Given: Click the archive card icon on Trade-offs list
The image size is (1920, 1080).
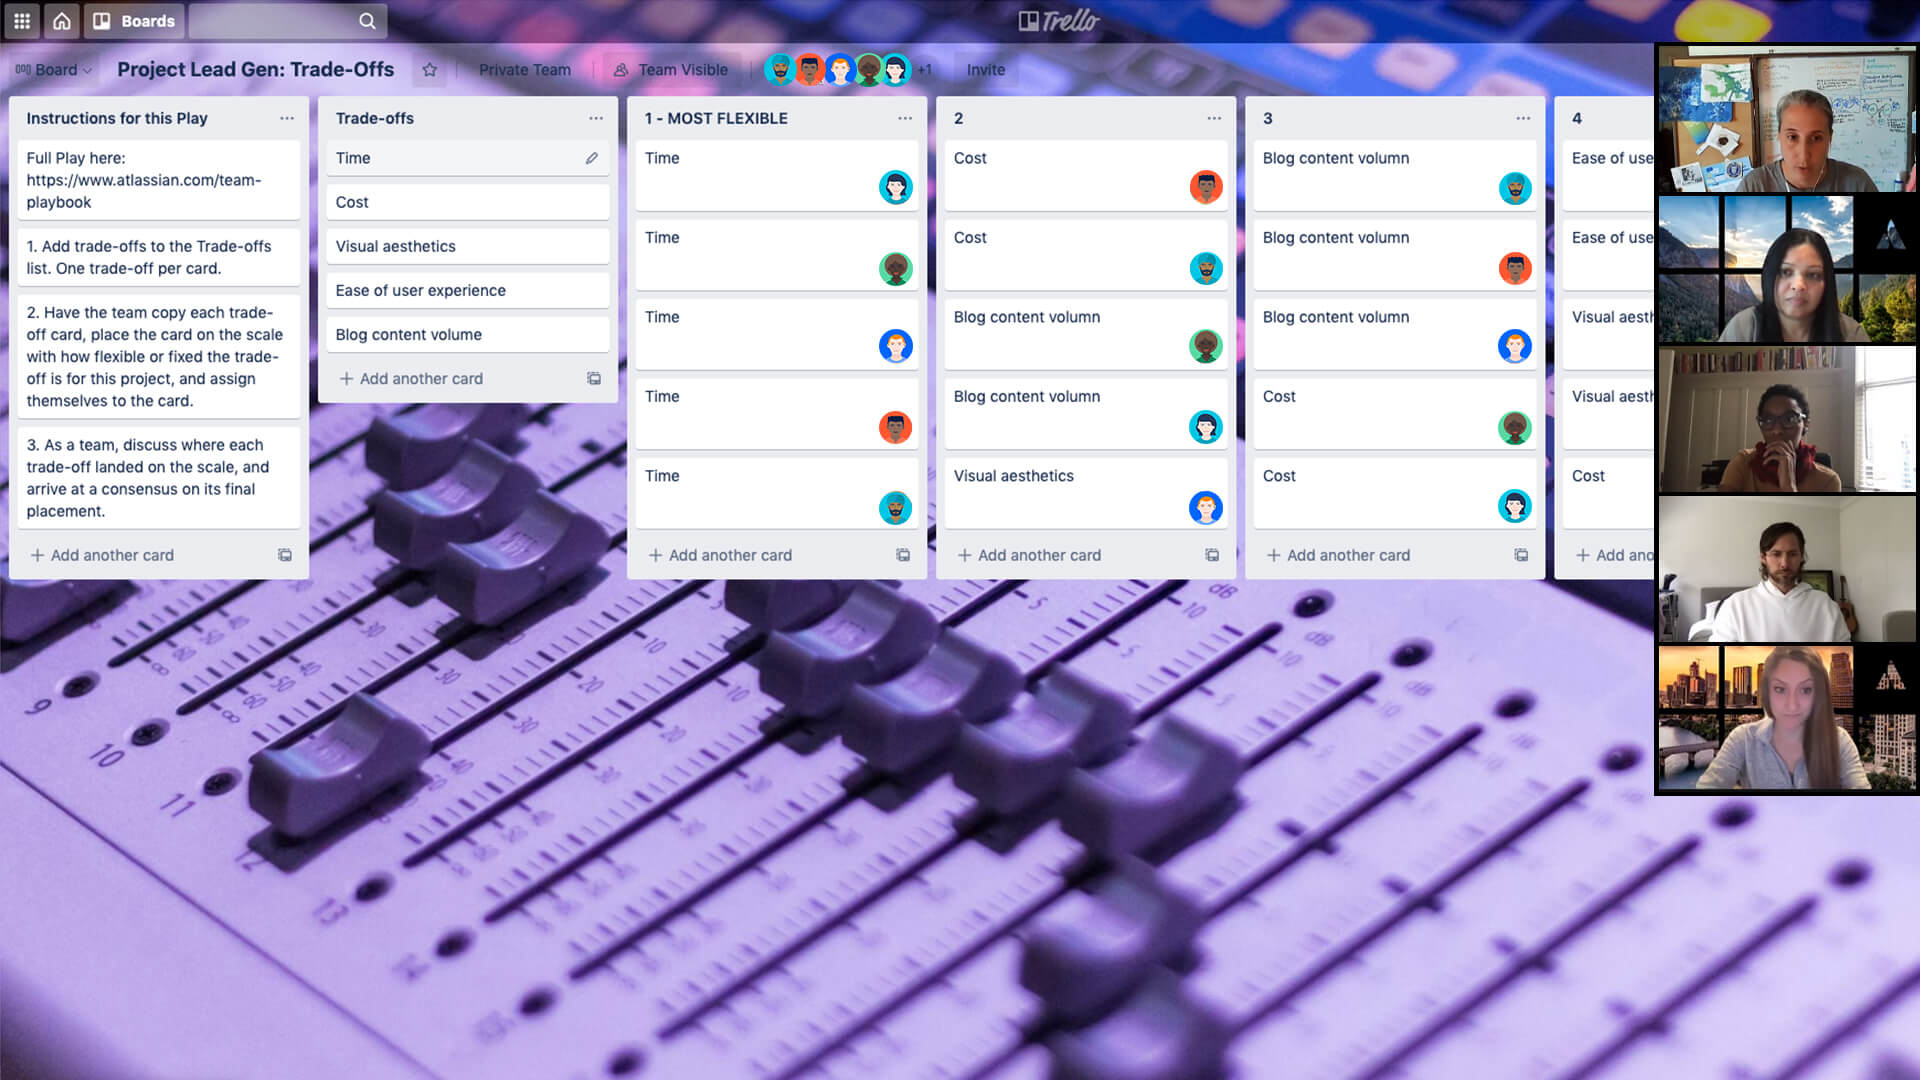Looking at the screenshot, I should [593, 378].
